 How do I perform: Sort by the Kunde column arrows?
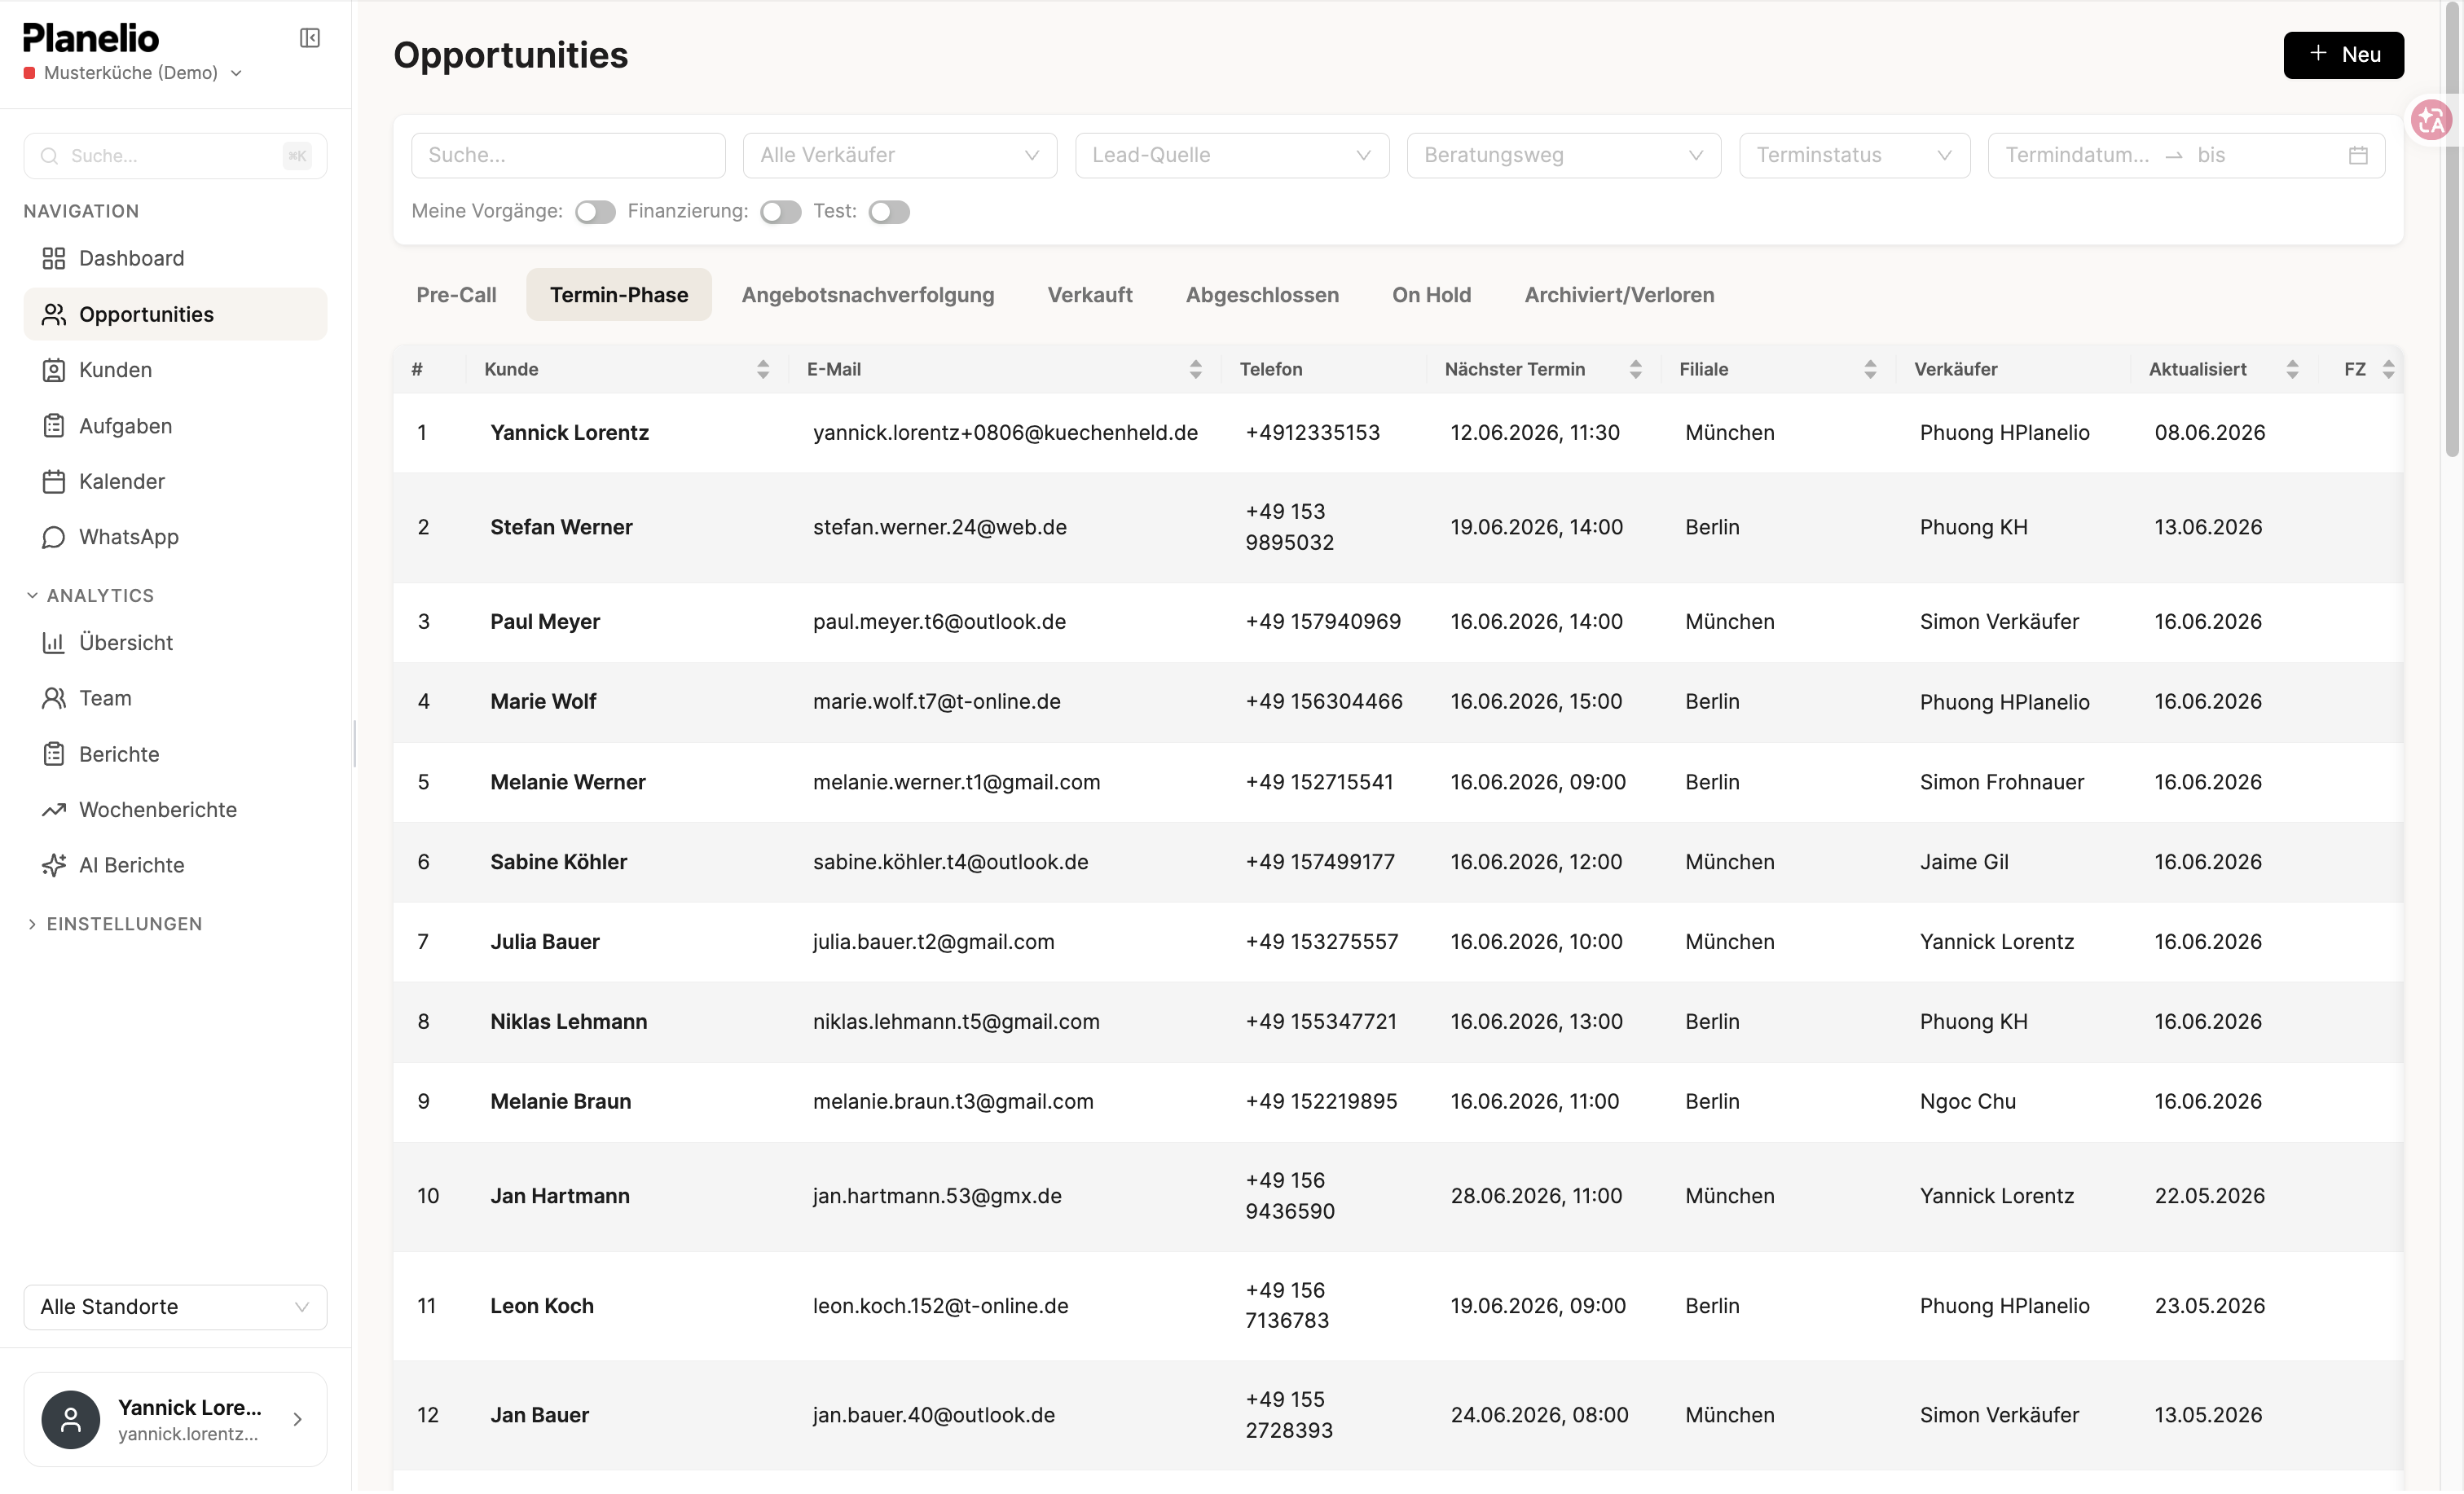click(x=763, y=370)
